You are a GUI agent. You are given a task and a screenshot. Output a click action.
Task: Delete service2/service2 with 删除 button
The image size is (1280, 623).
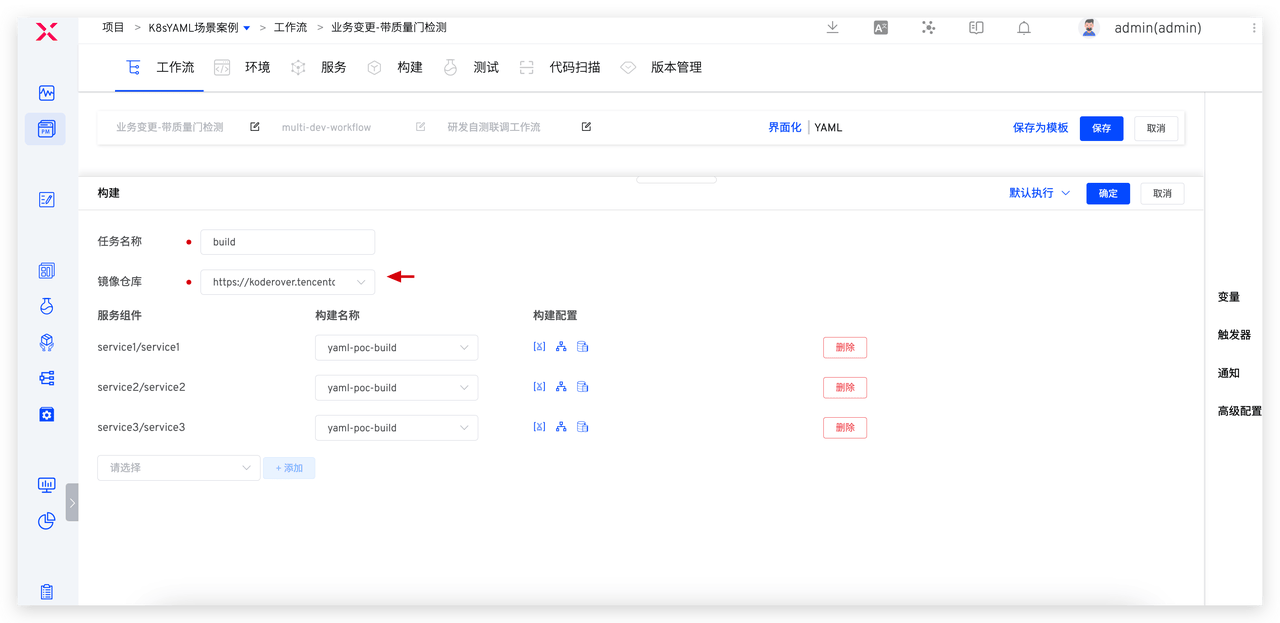pos(844,387)
